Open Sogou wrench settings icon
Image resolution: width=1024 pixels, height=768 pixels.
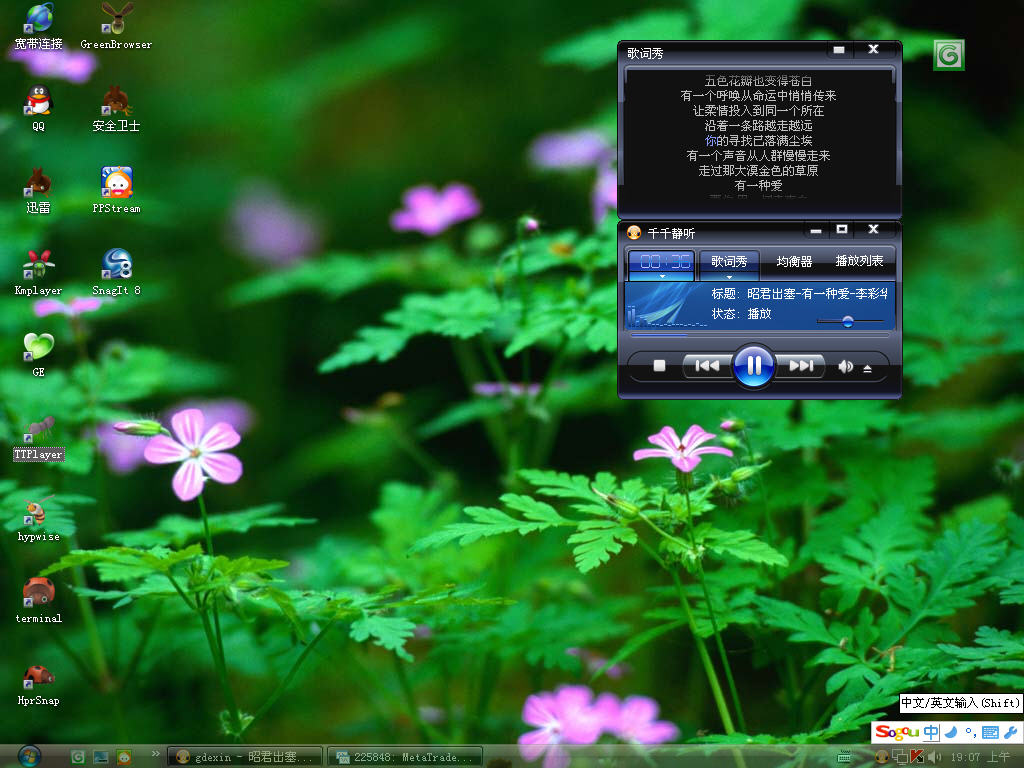tap(1010, 732)
